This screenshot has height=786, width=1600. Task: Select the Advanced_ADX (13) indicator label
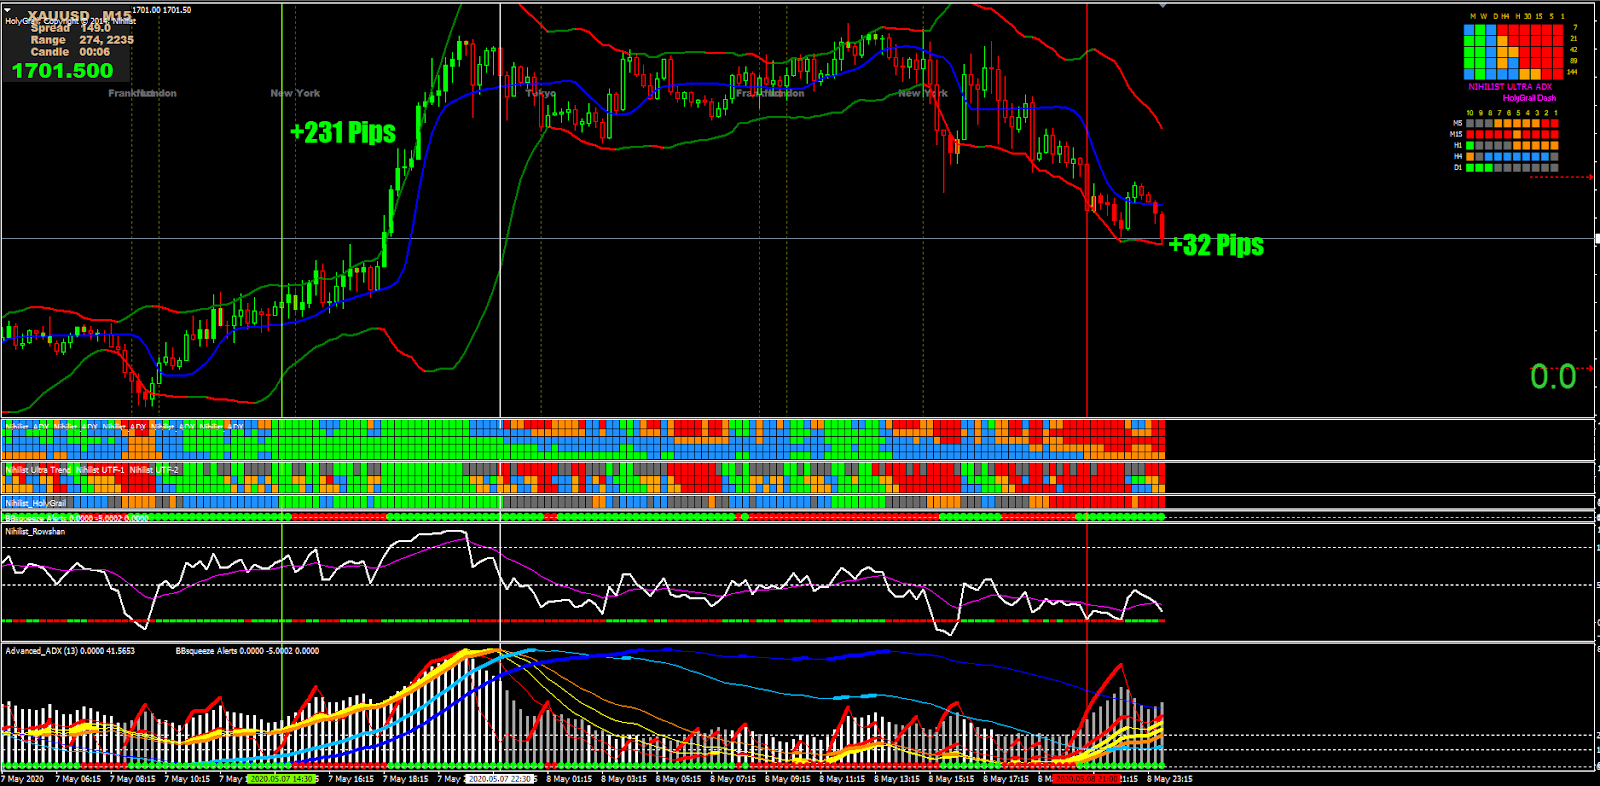pos(70,651)
